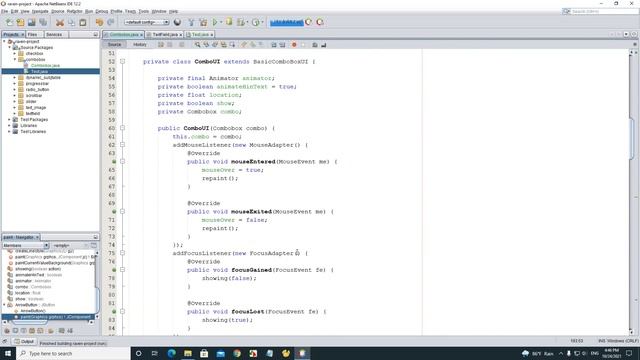Switch to the TextField.java editor tab
Viewport: 640px width, 360px height.
coord(165,35)
